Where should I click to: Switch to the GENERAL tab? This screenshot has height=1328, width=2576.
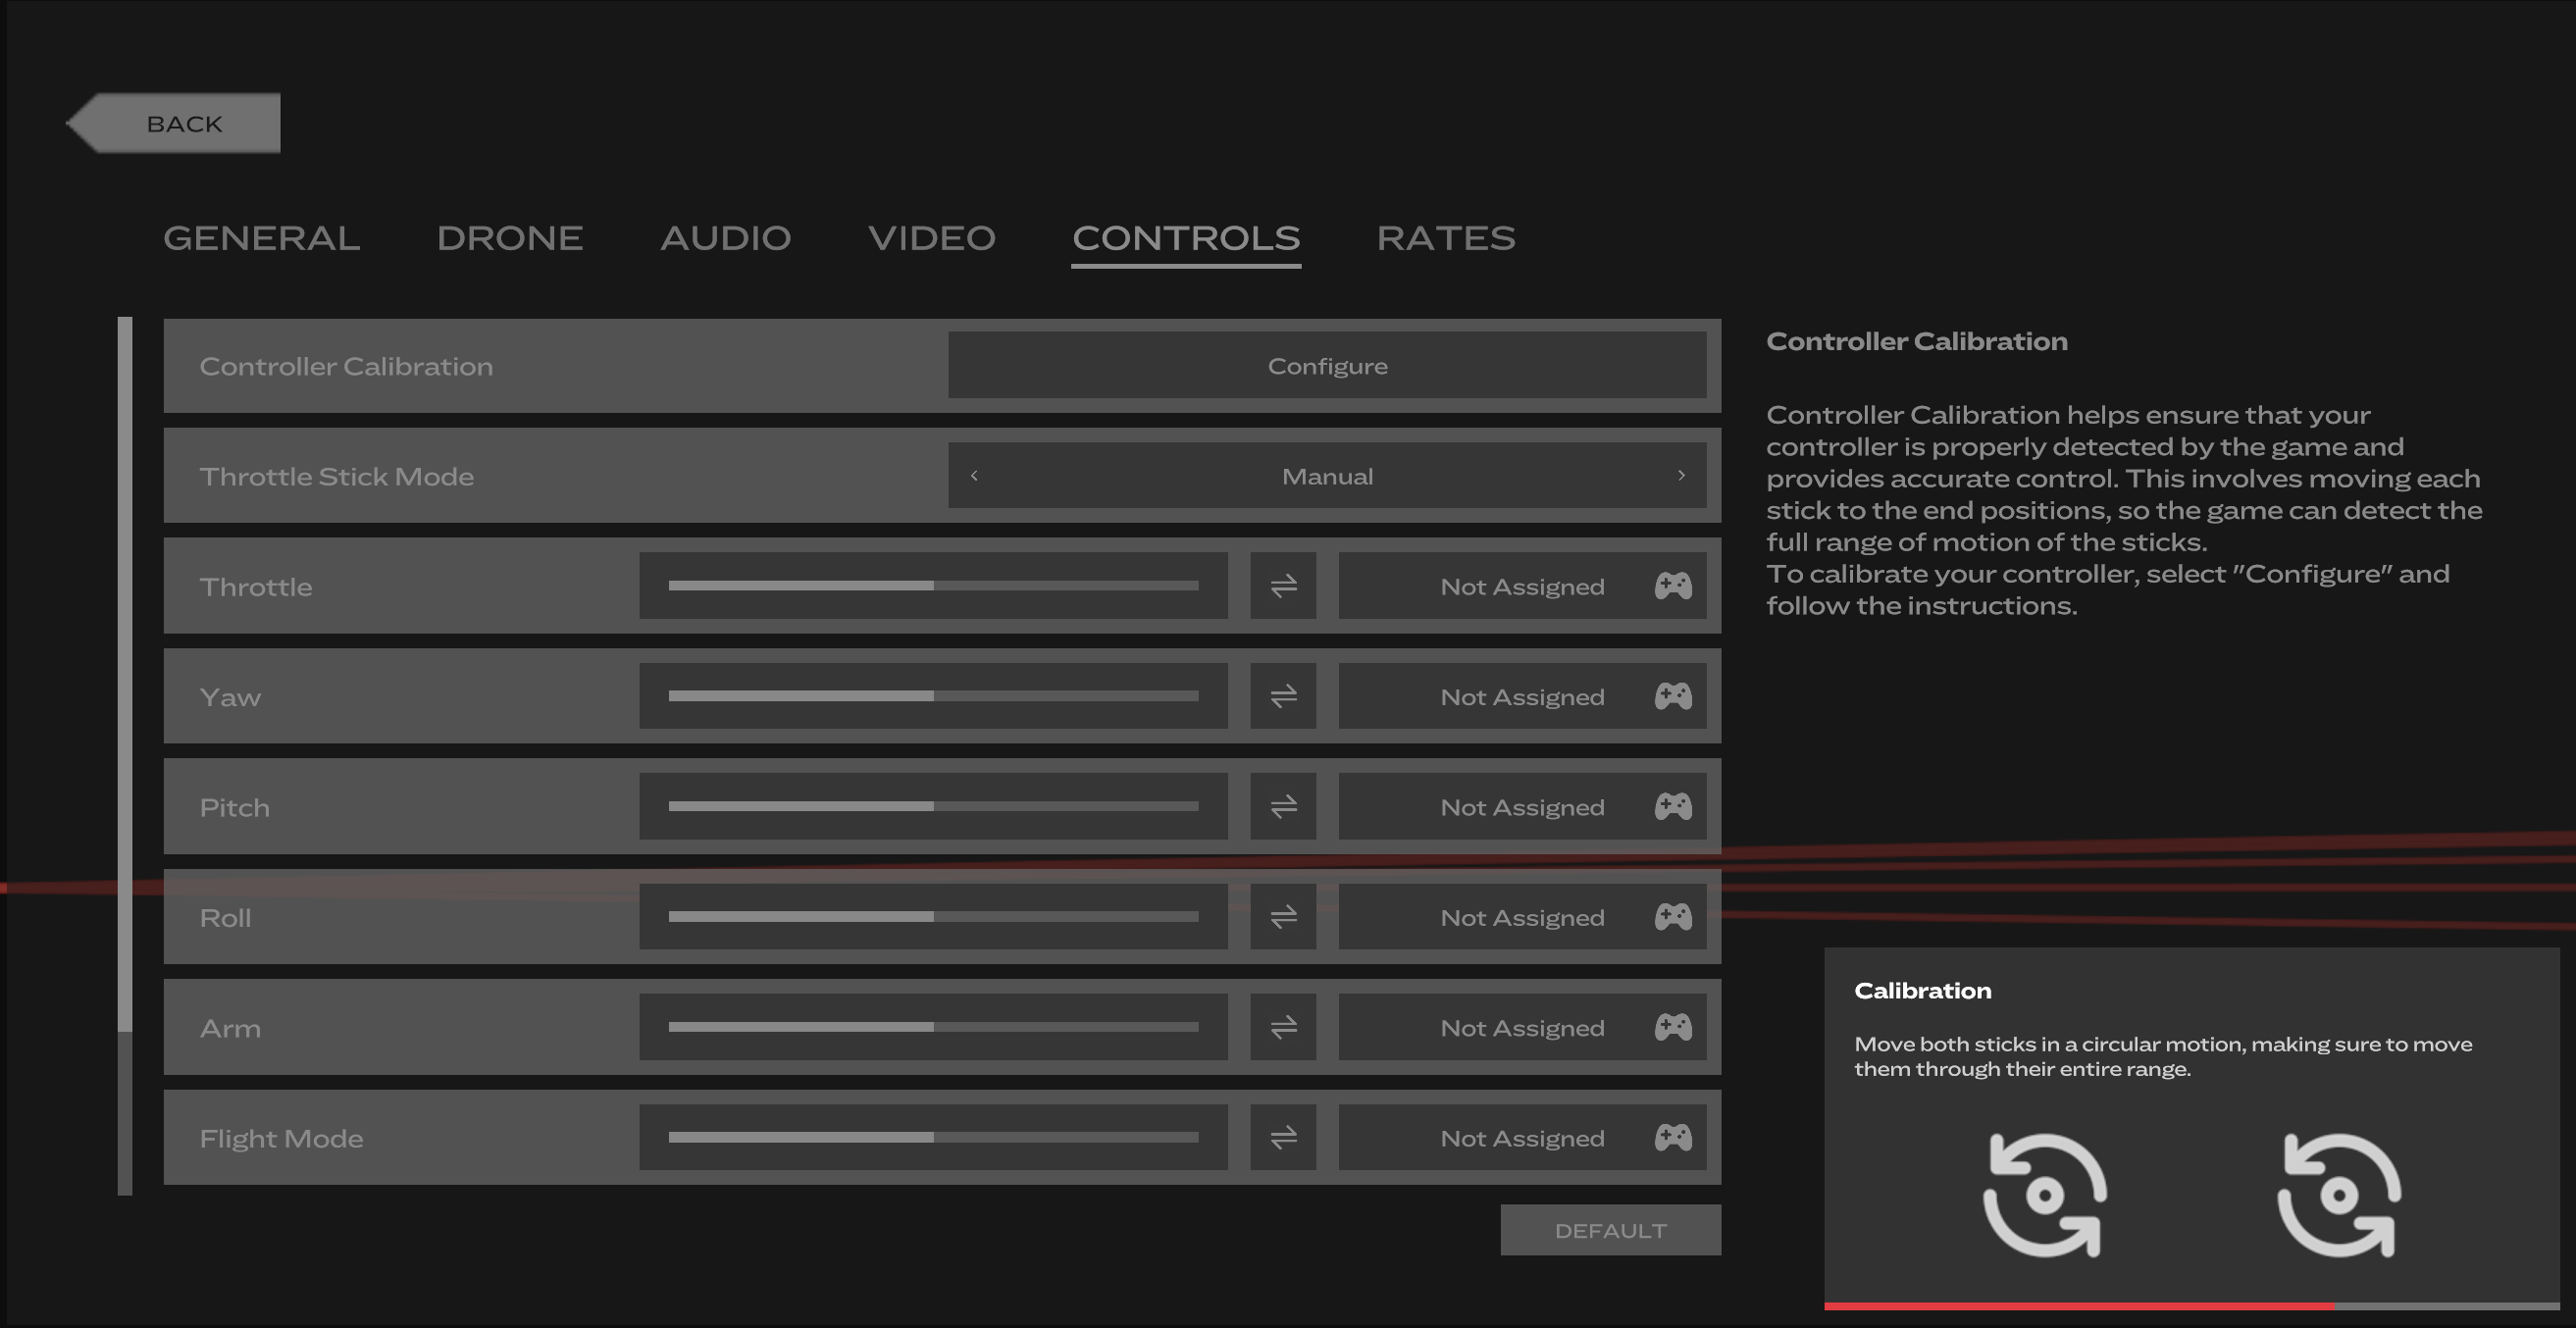click(262, 238)
